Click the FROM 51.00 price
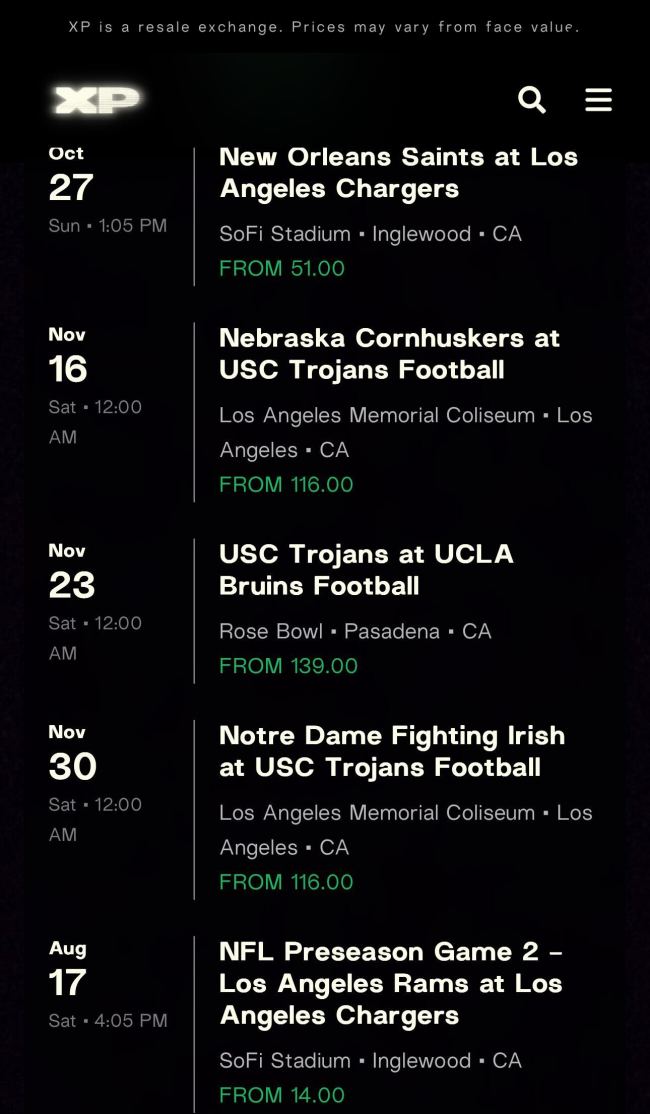 pos(282,268)
